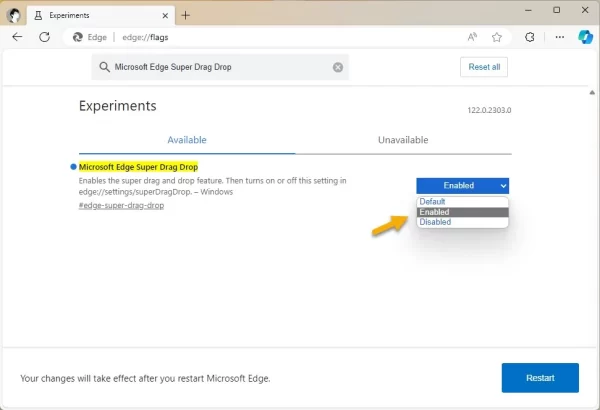Open Settings and more menu
Viewport: 600px width, 410px height.
click(x=559, y=37)
